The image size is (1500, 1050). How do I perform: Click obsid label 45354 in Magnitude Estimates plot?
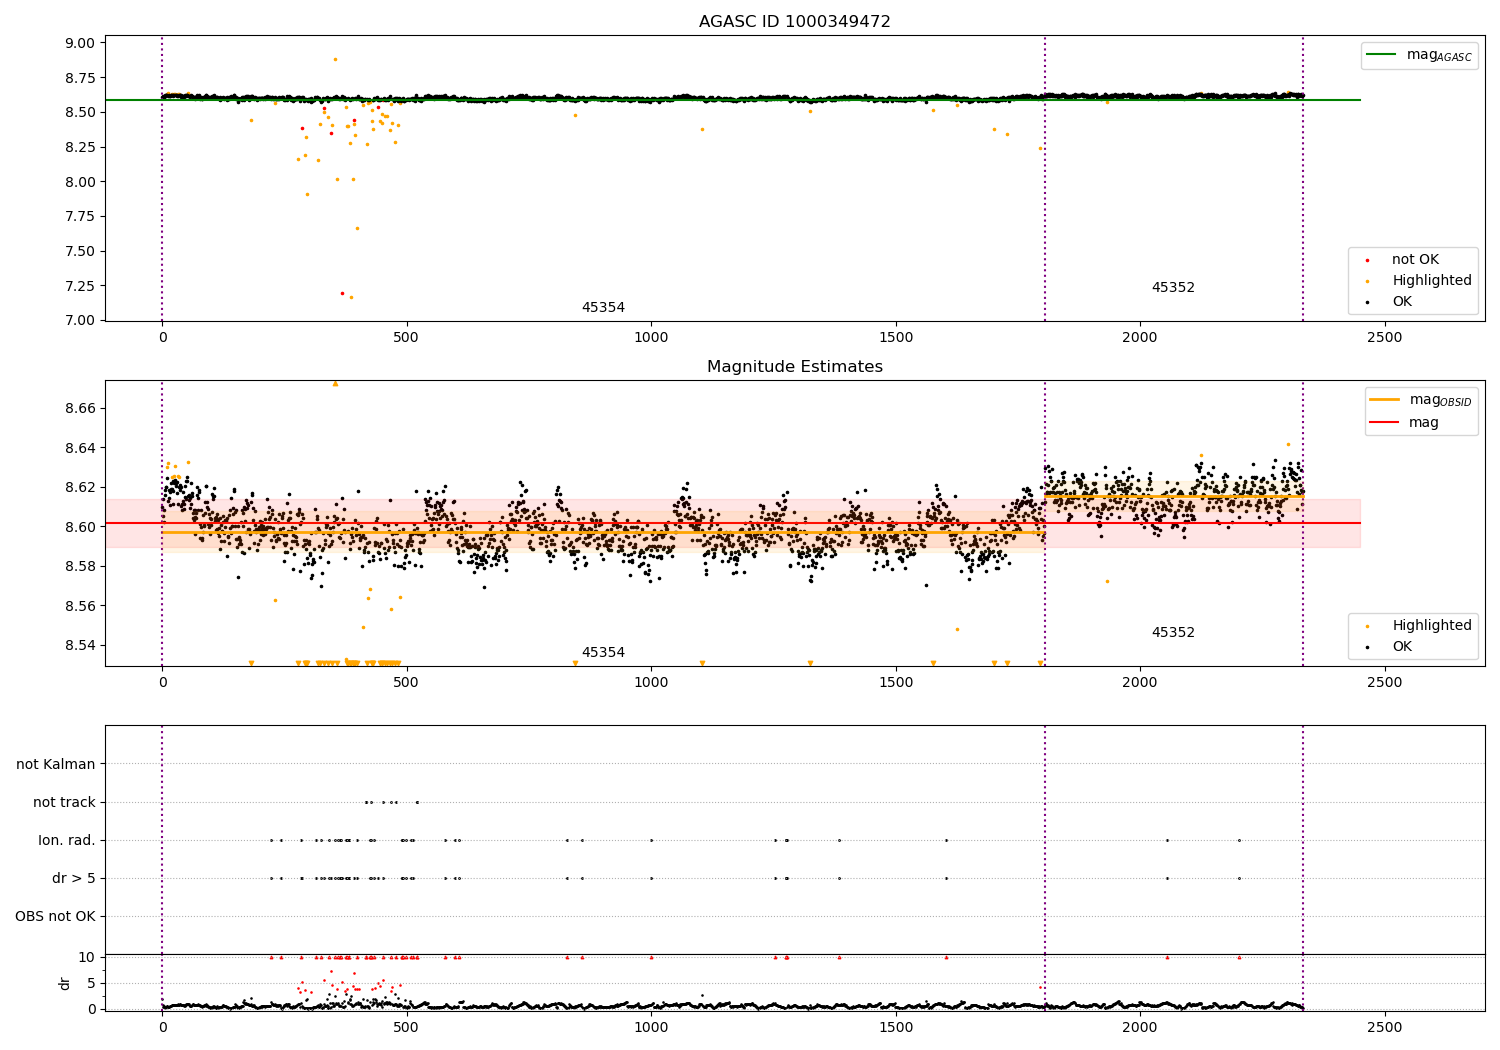tap(603, 653)
